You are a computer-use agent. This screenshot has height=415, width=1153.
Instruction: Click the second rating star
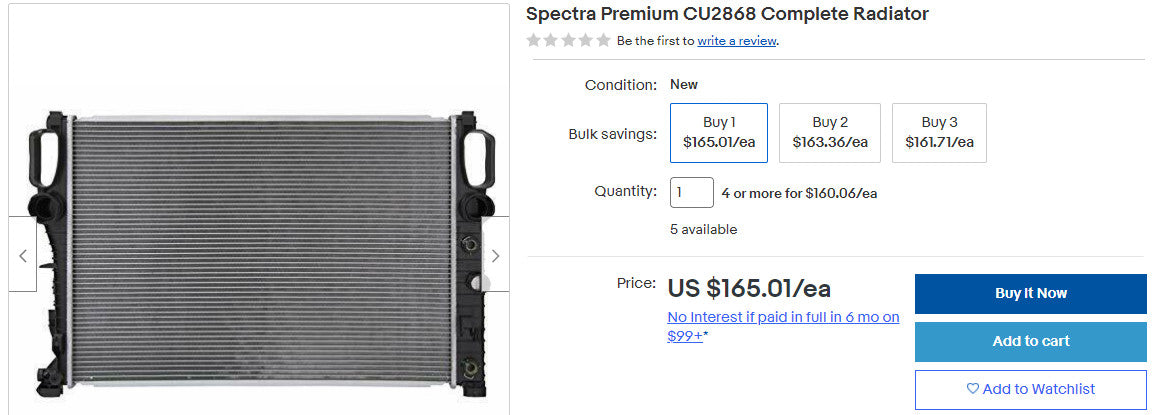point(551,41)
